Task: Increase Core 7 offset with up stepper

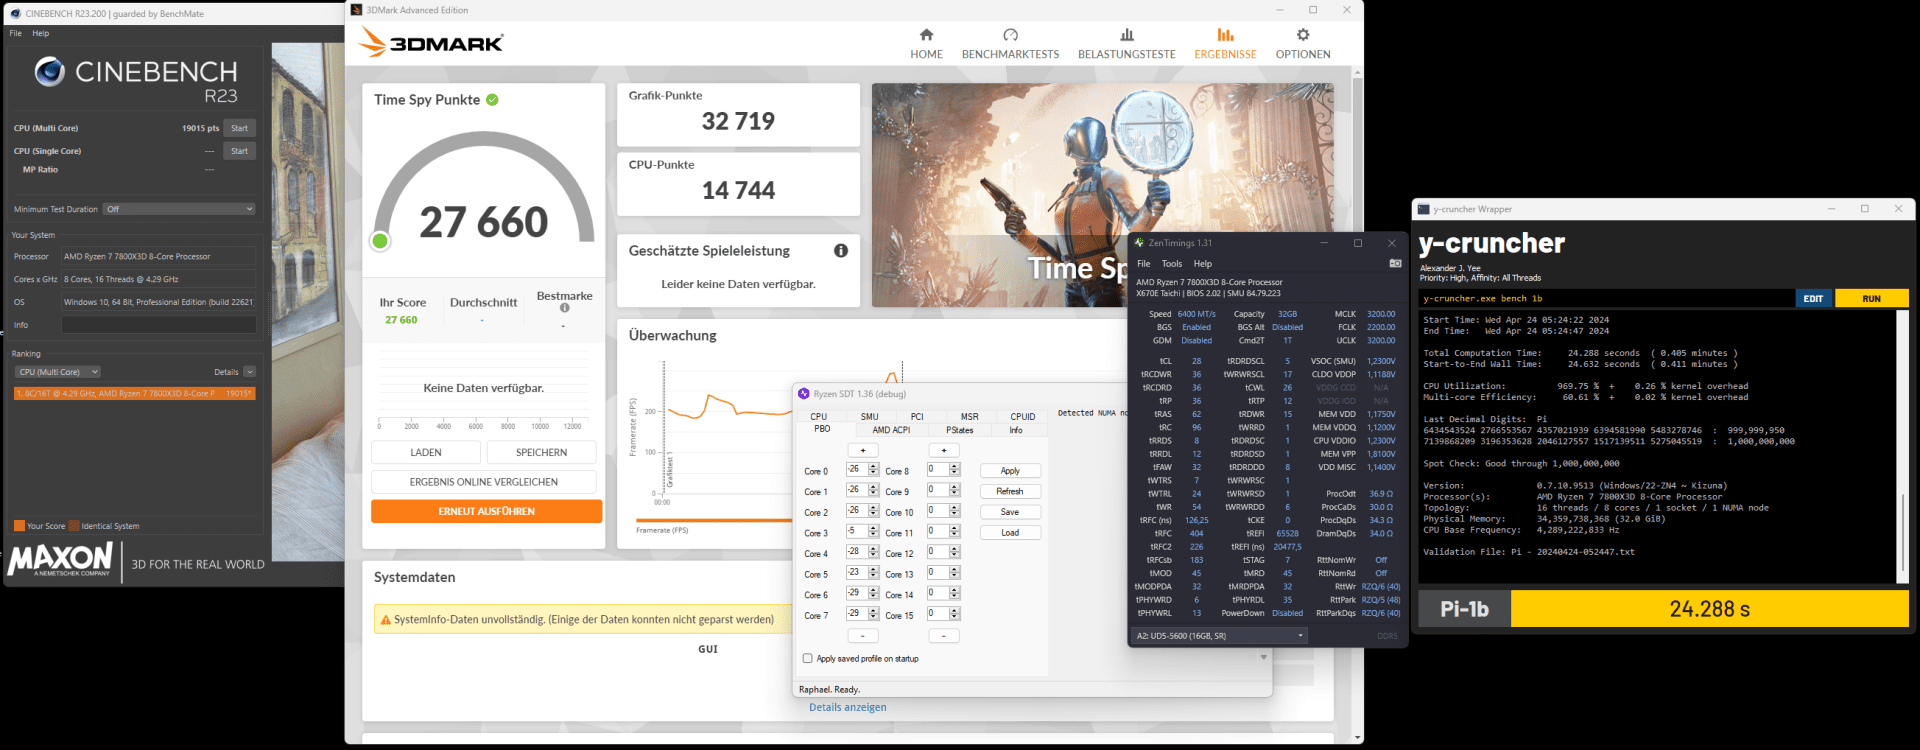Action: (x=874, y=611)
